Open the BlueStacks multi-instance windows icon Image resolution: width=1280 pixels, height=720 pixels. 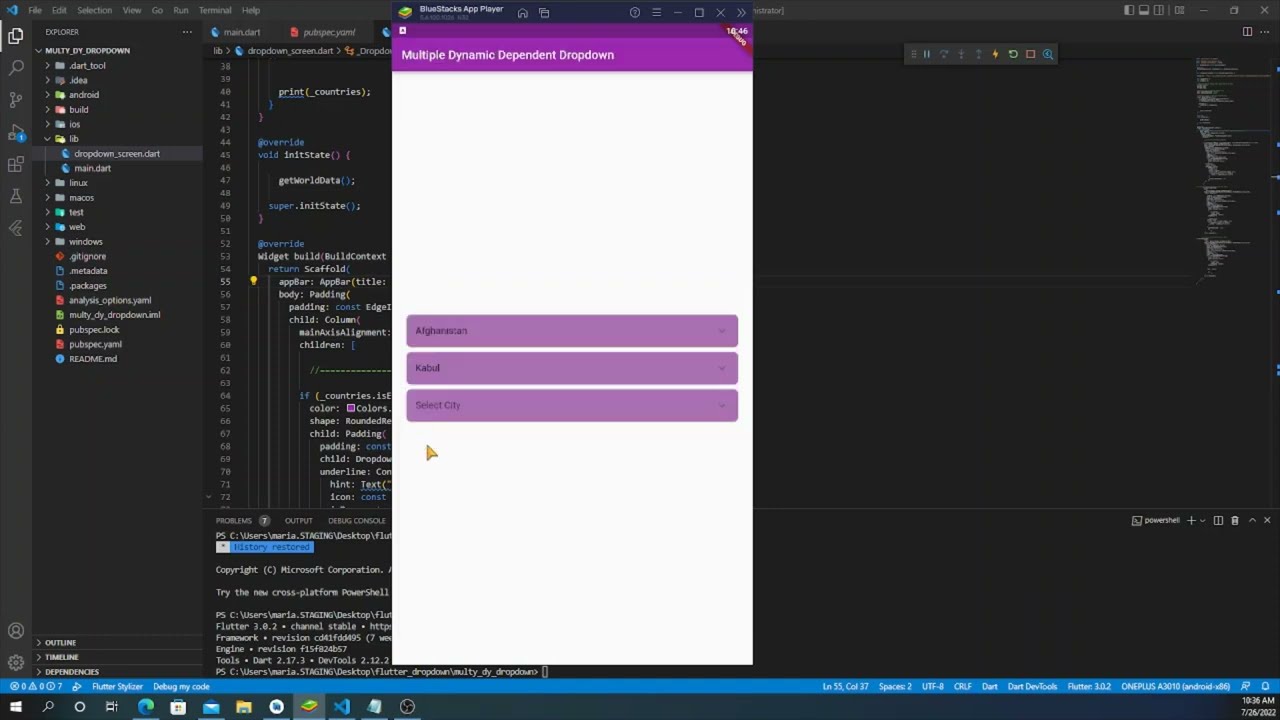point(544,13)
